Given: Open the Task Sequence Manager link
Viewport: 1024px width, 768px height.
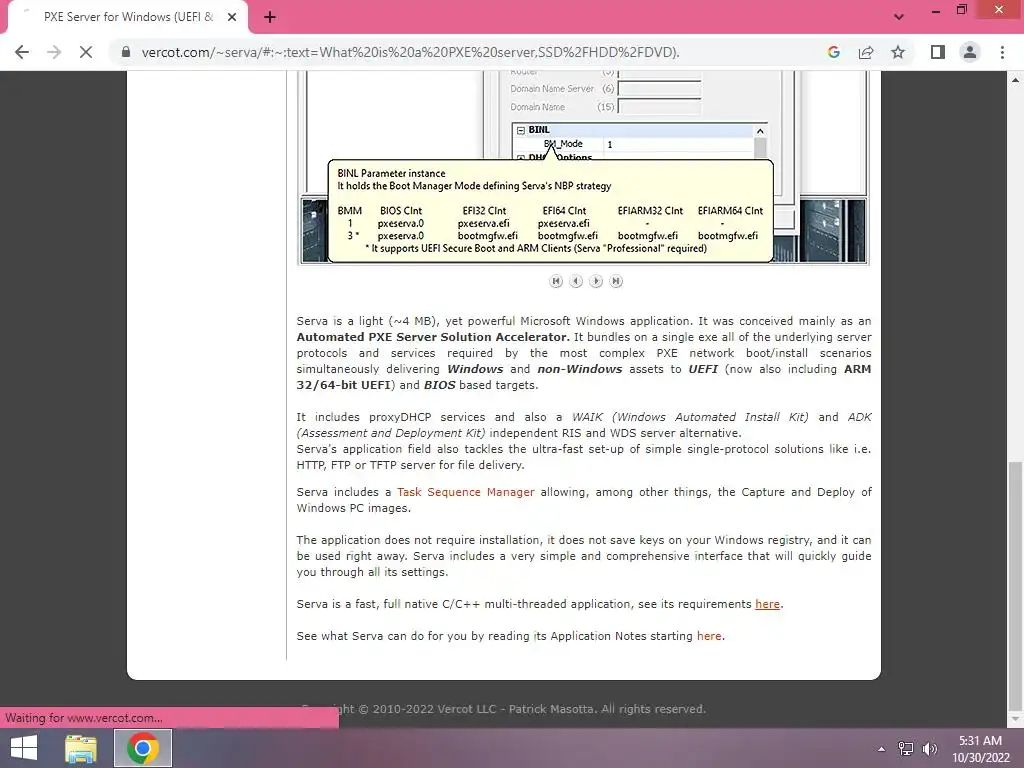Looking at the screenshot, I should [466, 492].
